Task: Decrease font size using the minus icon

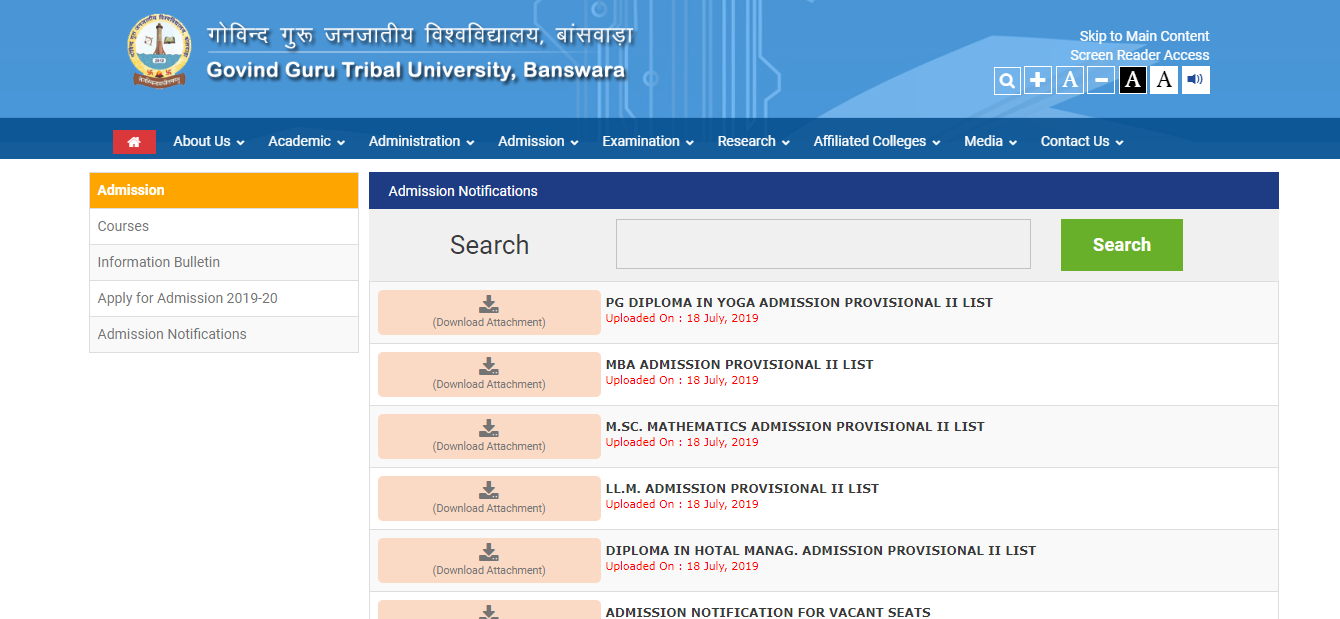Action: [x=1101, y=80]
